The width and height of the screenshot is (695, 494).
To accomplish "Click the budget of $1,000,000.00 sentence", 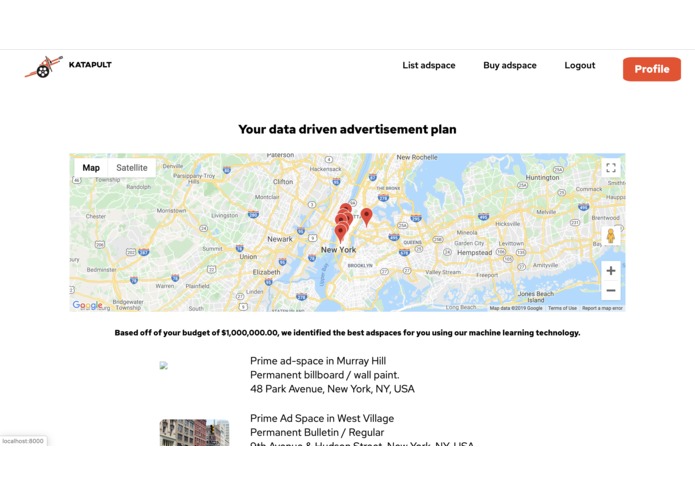I will (x=347, y=333).
